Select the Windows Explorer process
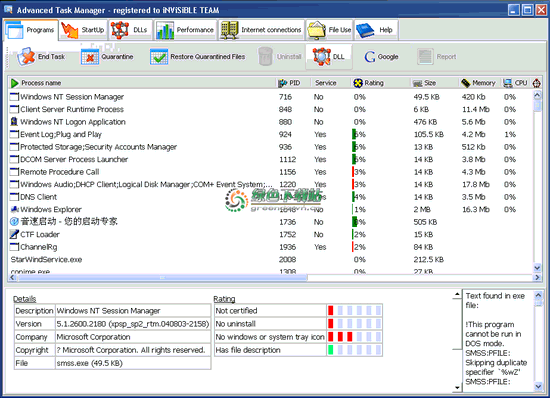The image size is (550, 398). point(271,210)
